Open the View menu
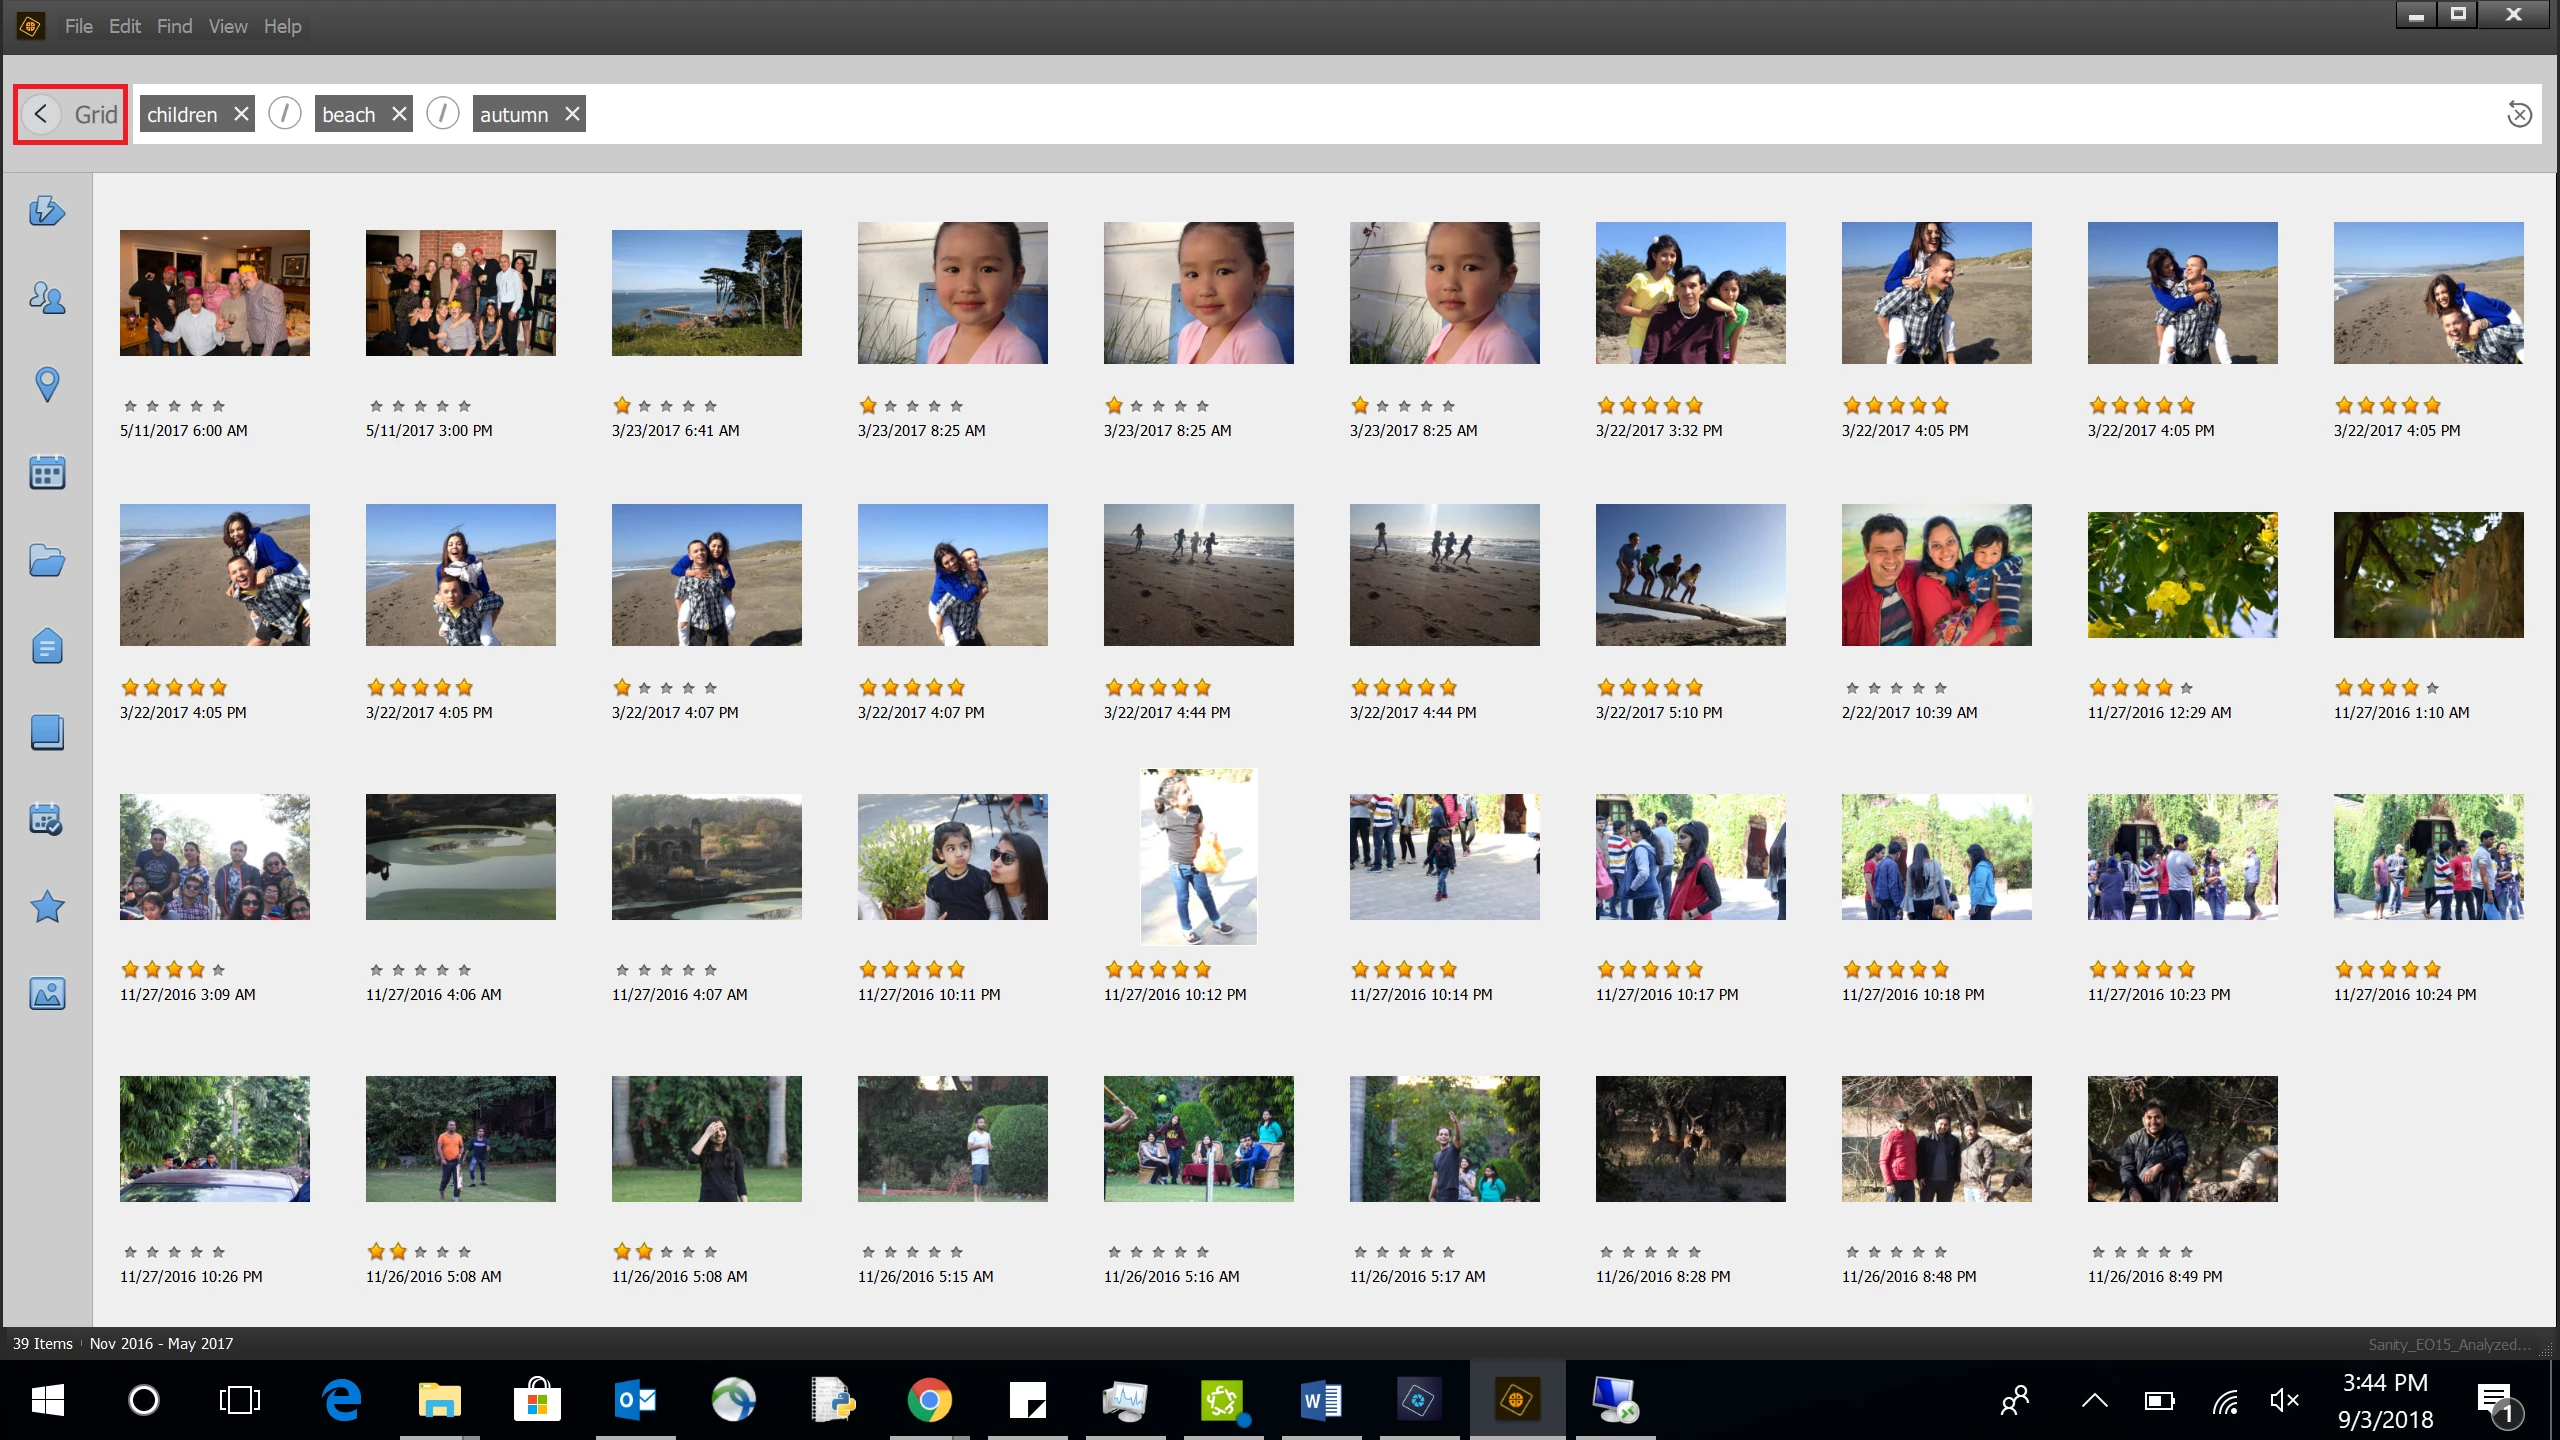The height and width of the screenshot is (1440, 2560). (227, 27)
